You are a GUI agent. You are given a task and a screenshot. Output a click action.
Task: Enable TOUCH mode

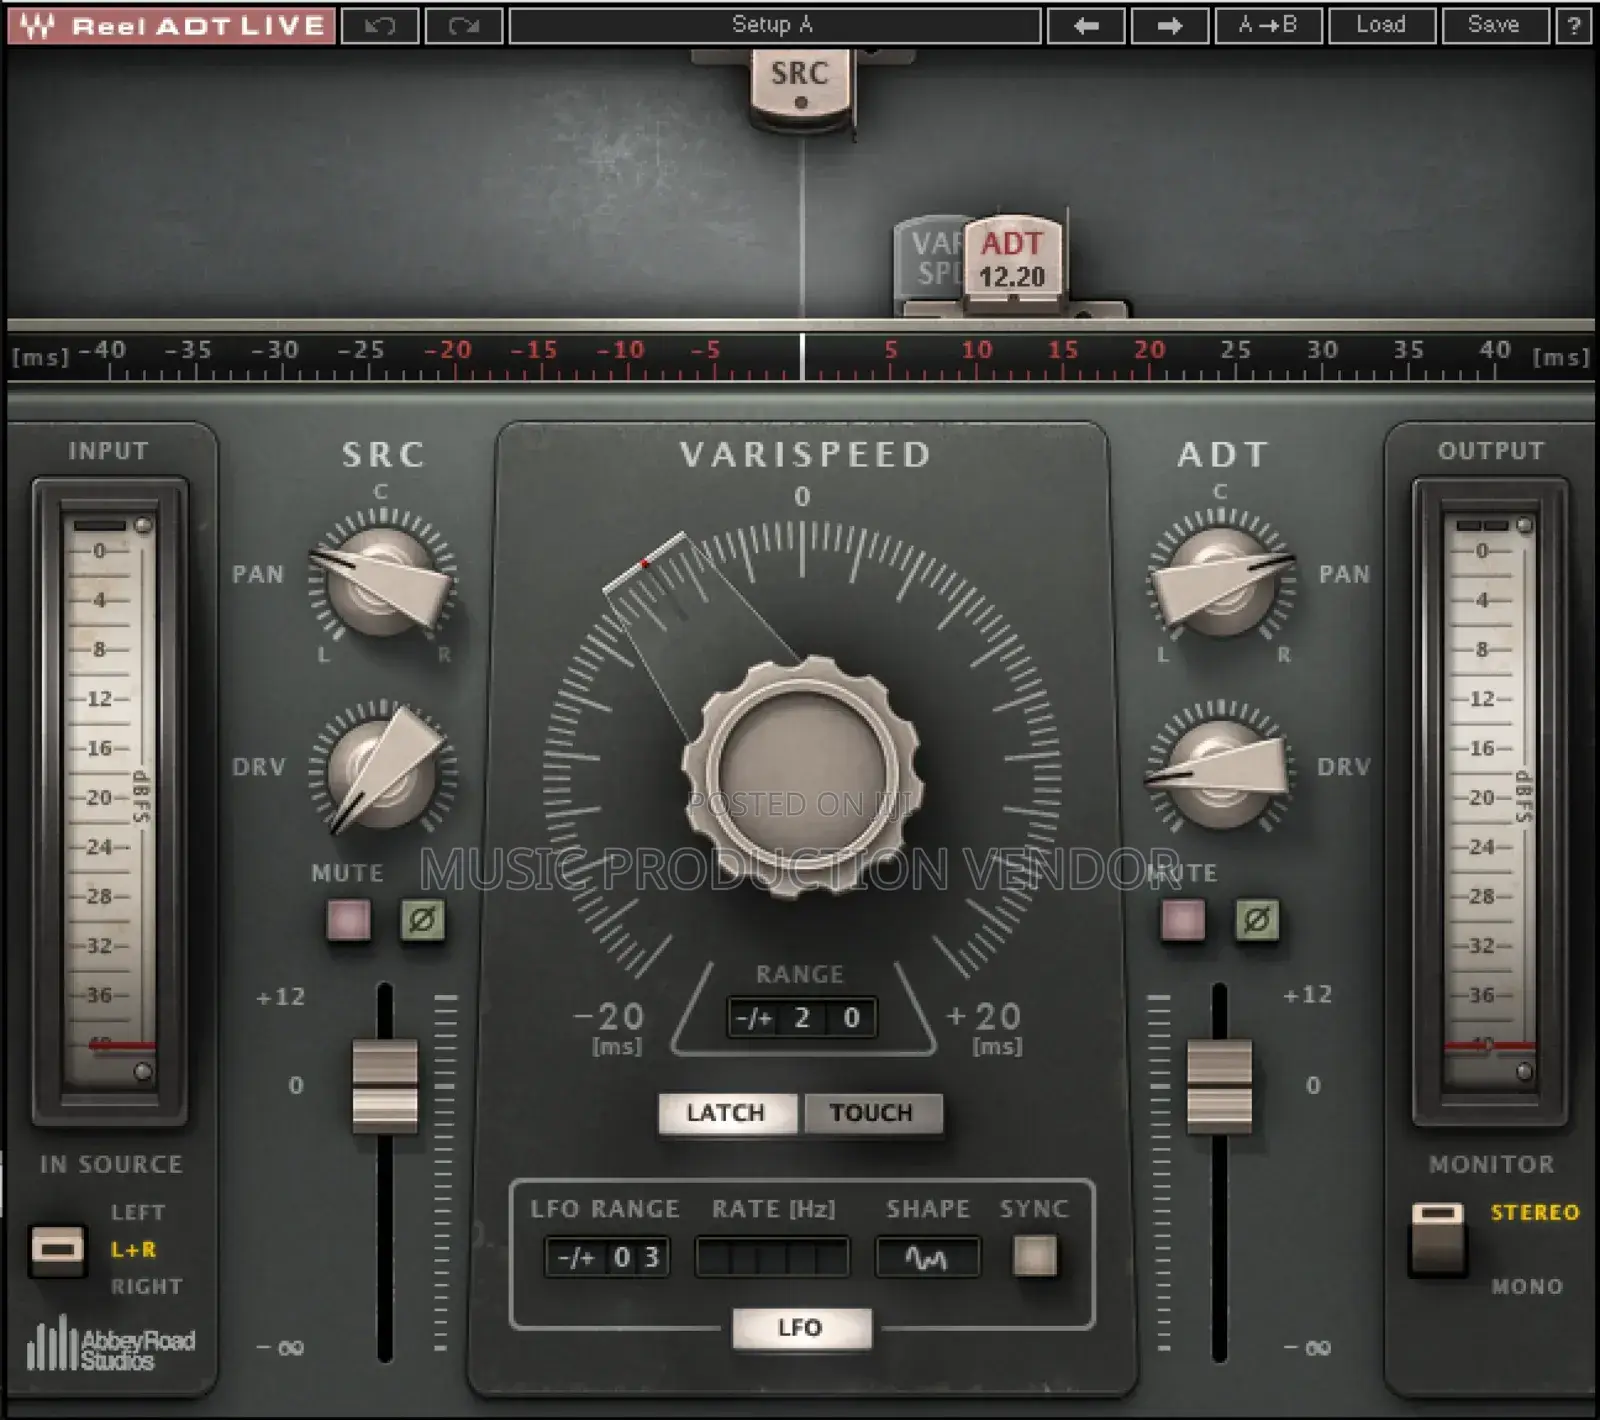tap(872, 1113)
